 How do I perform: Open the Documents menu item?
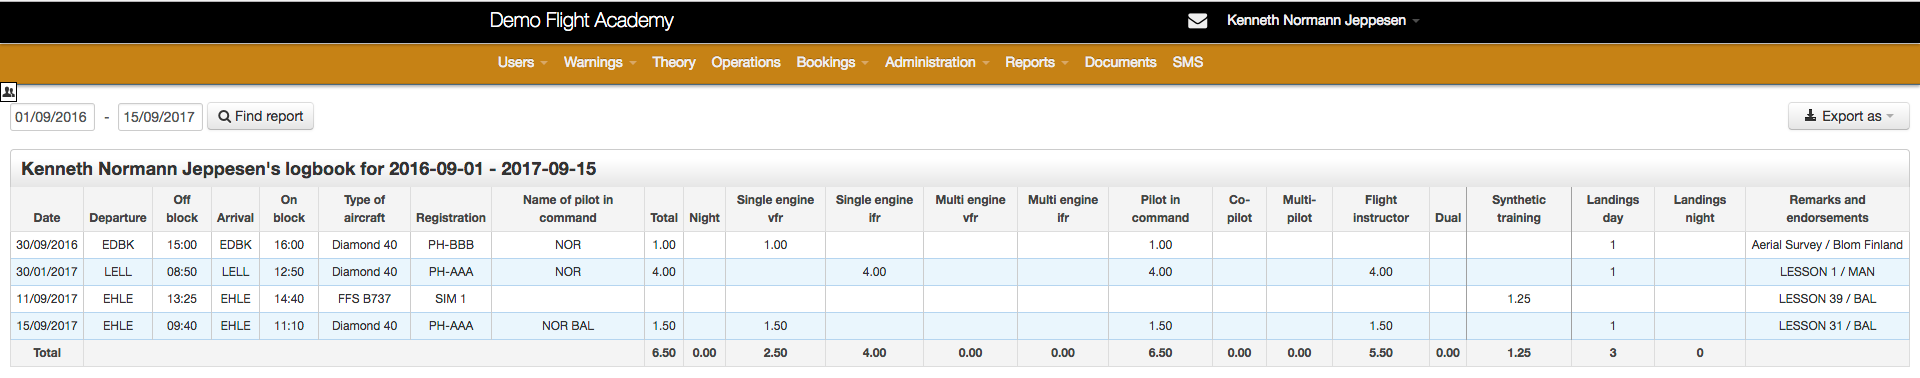pos(1120,62)
